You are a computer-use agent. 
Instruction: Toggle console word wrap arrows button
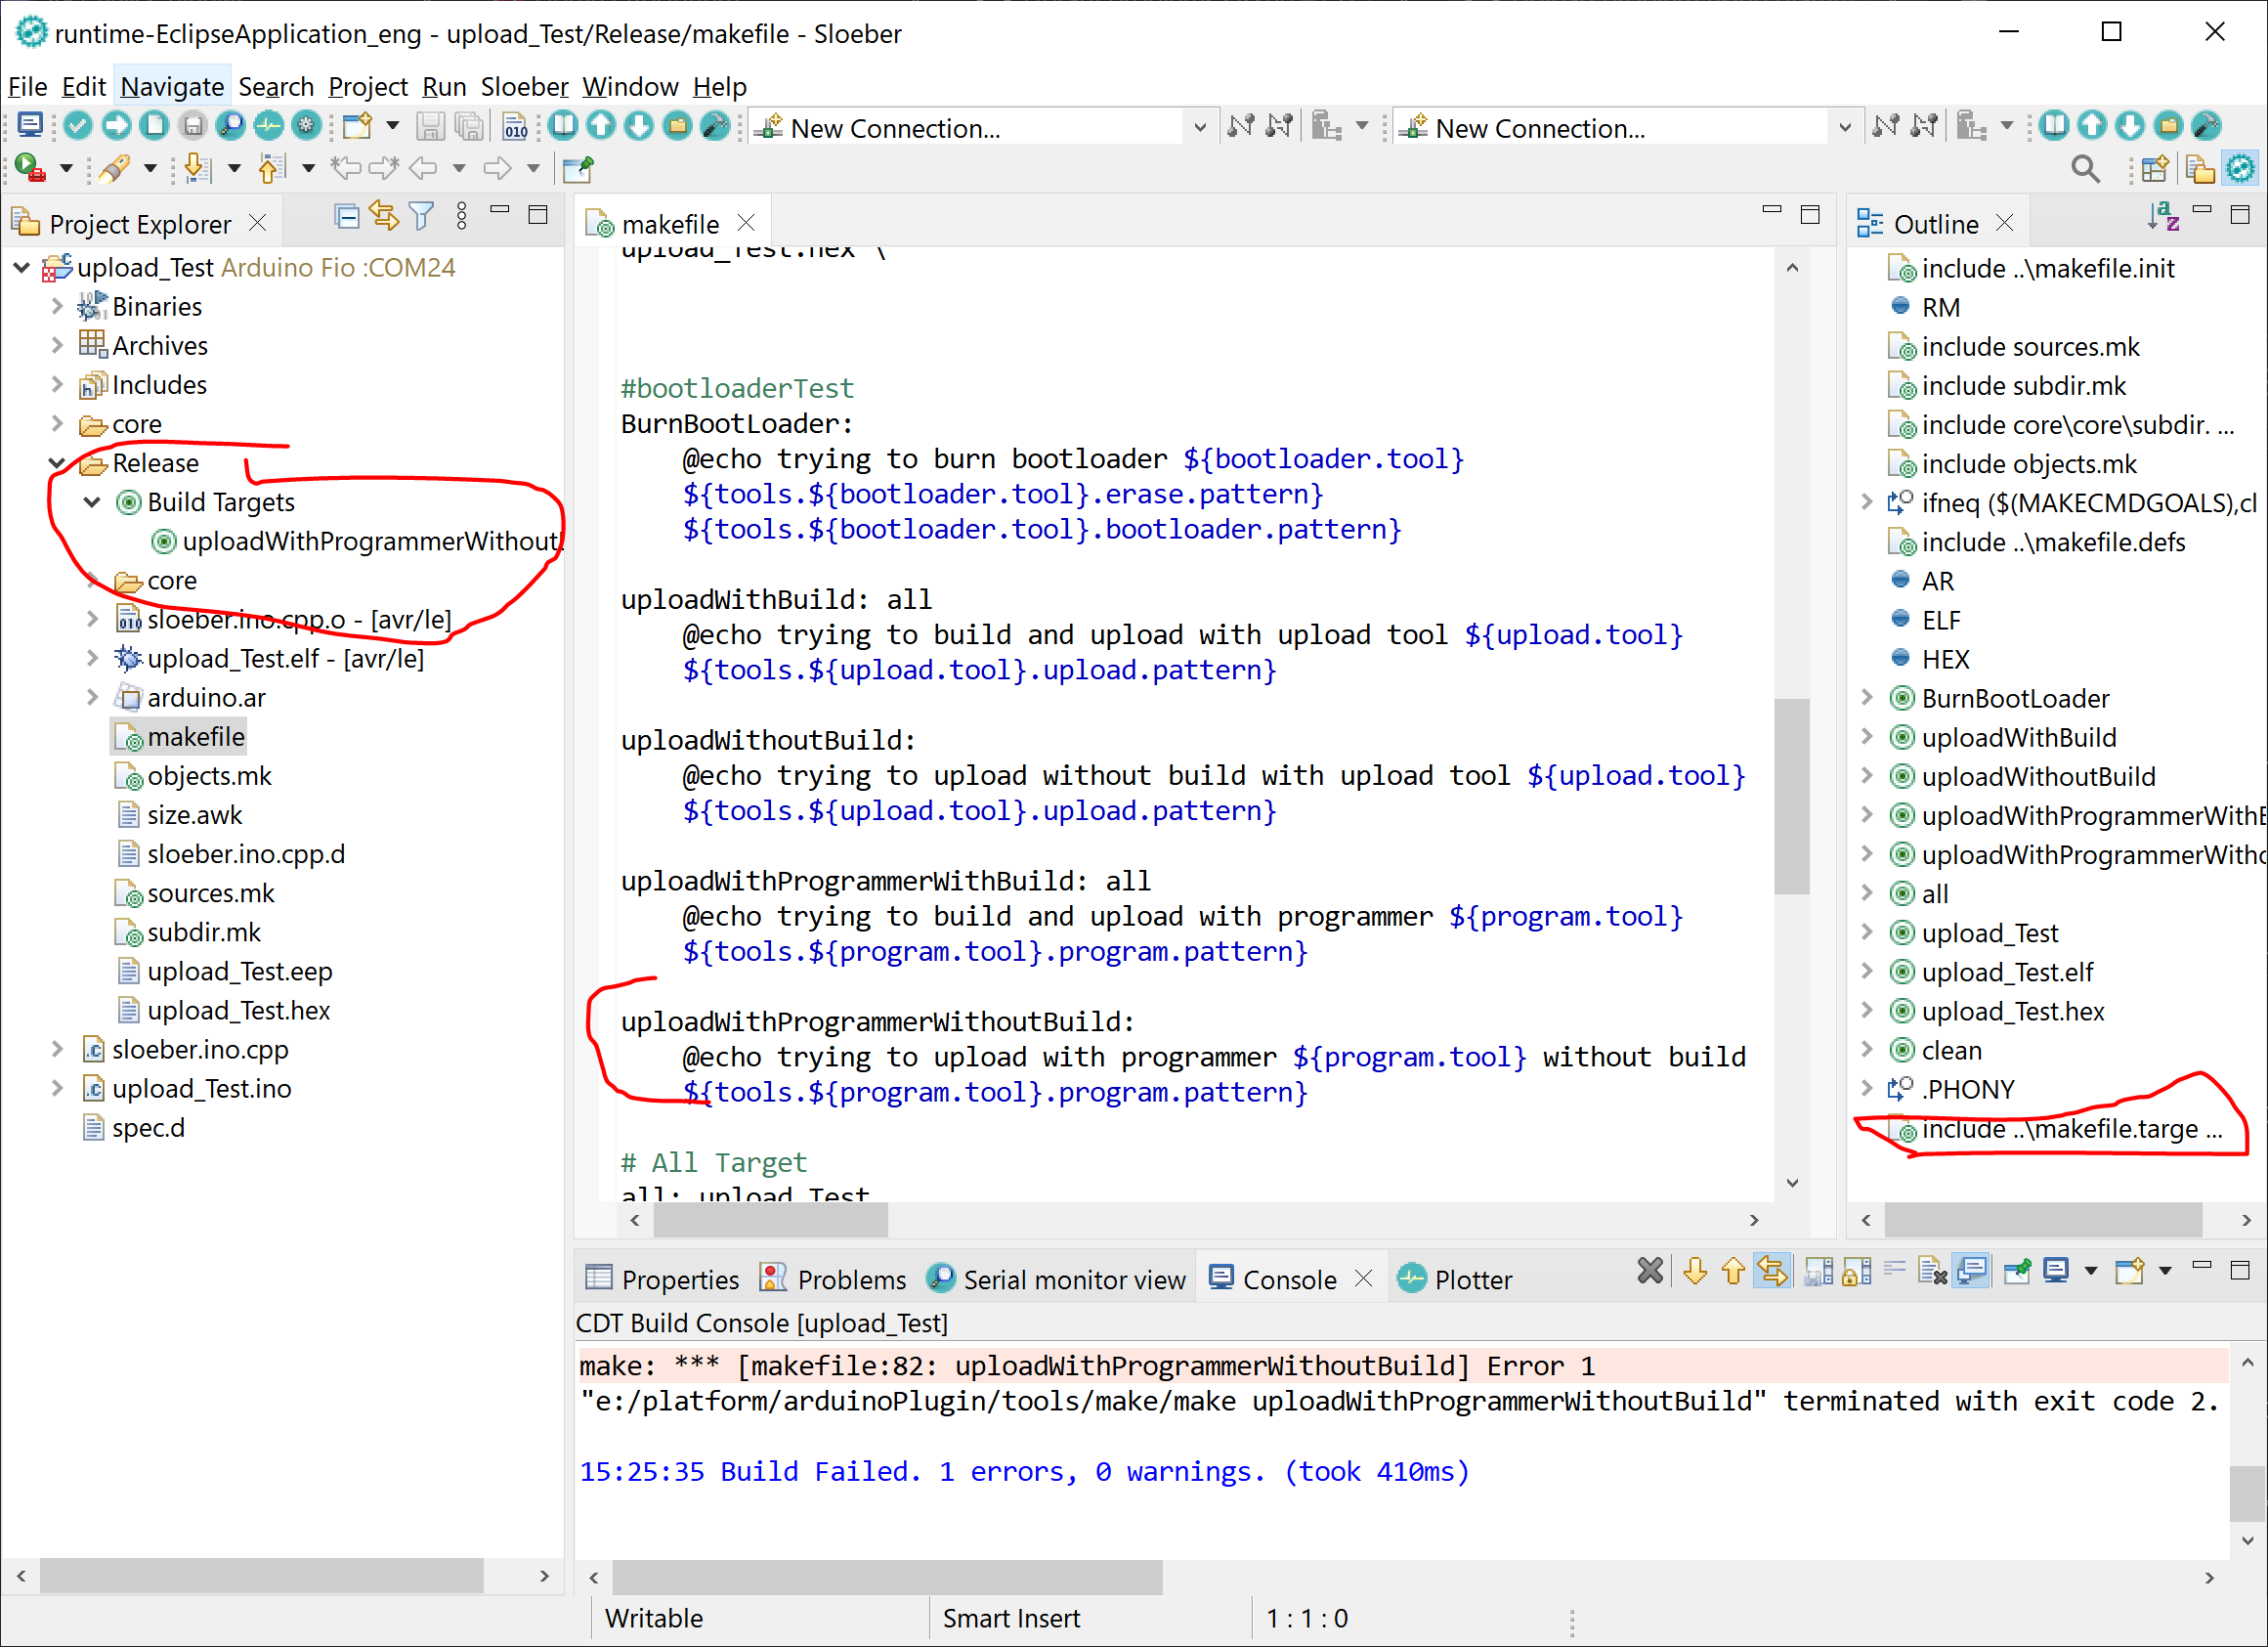(x=1773, y=1272)
